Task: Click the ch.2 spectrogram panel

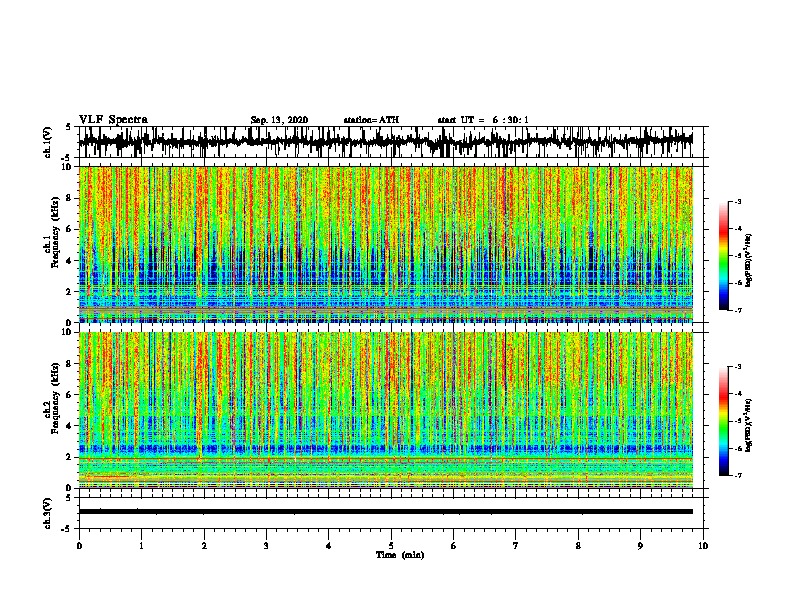Action: [385, 410]
